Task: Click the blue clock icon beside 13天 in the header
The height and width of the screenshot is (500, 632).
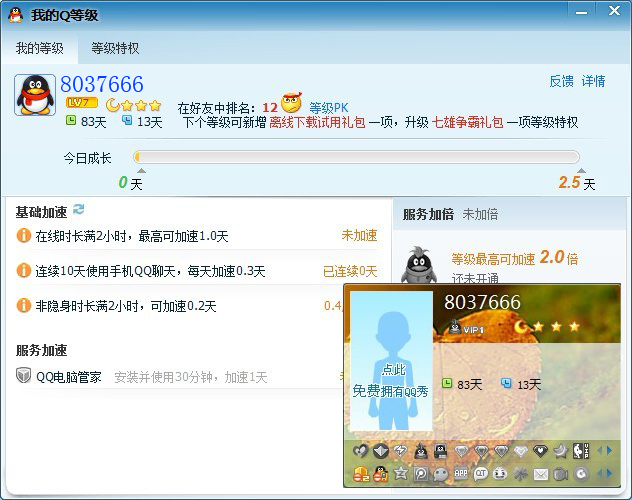Action: click(127, 120)
